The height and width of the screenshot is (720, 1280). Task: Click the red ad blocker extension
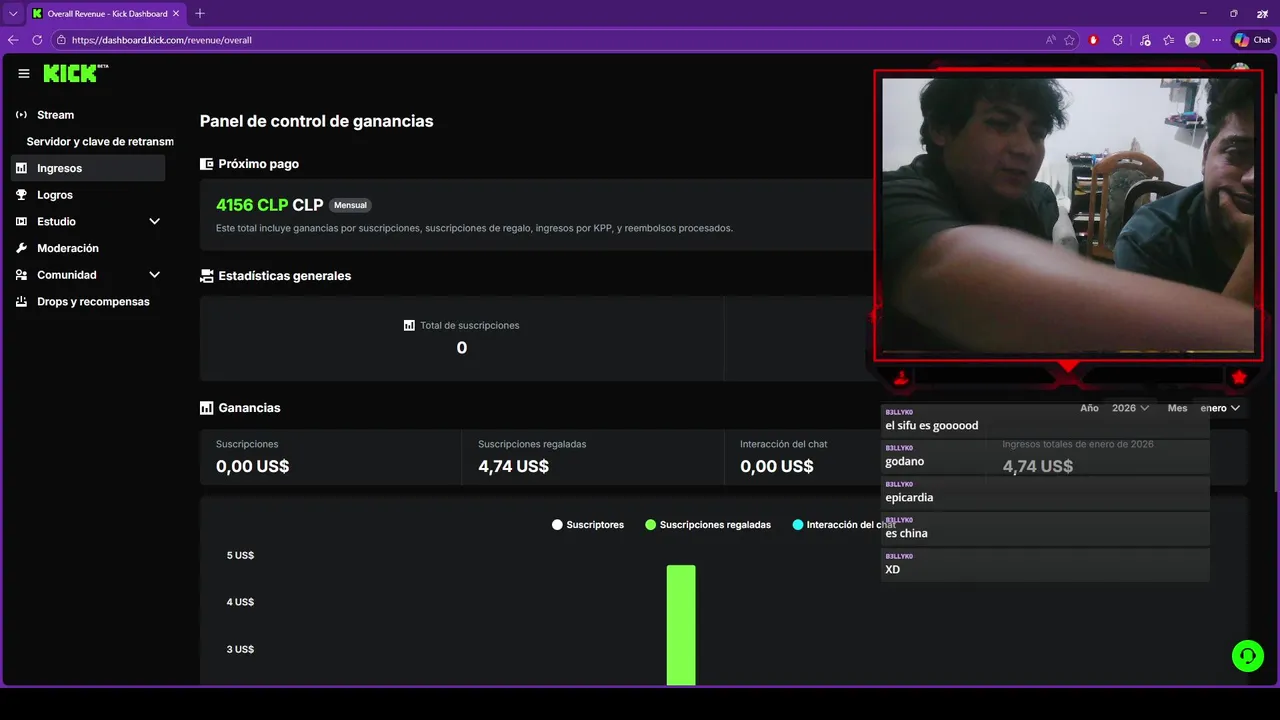(x=1094, y=40)
